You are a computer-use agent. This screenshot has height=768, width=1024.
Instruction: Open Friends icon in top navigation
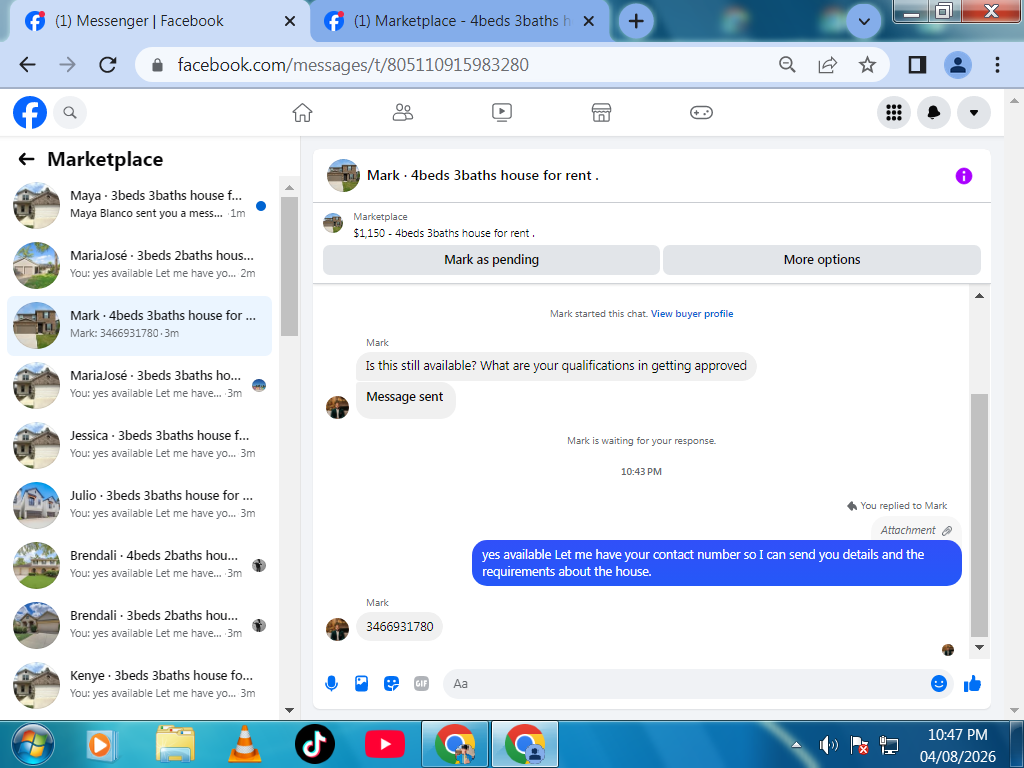[402, 112]
